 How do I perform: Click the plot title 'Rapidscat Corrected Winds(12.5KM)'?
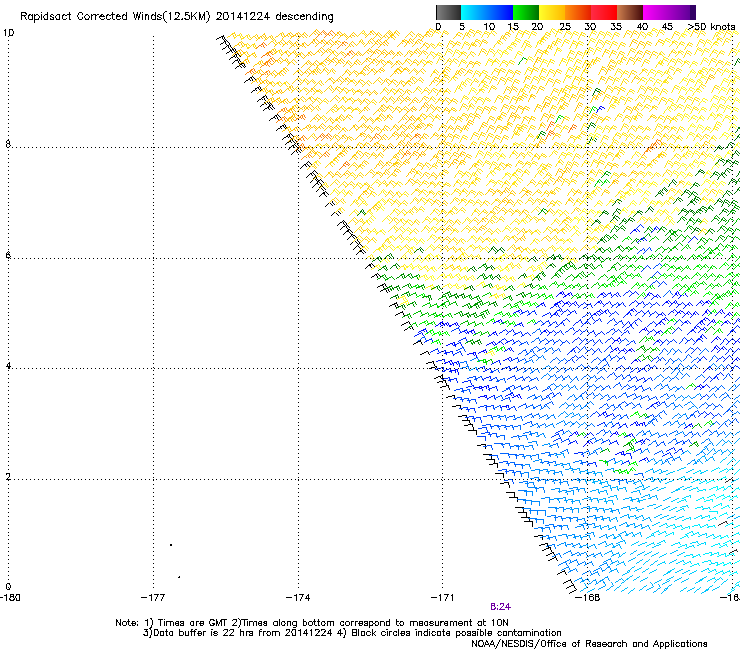tap(115, 17)
